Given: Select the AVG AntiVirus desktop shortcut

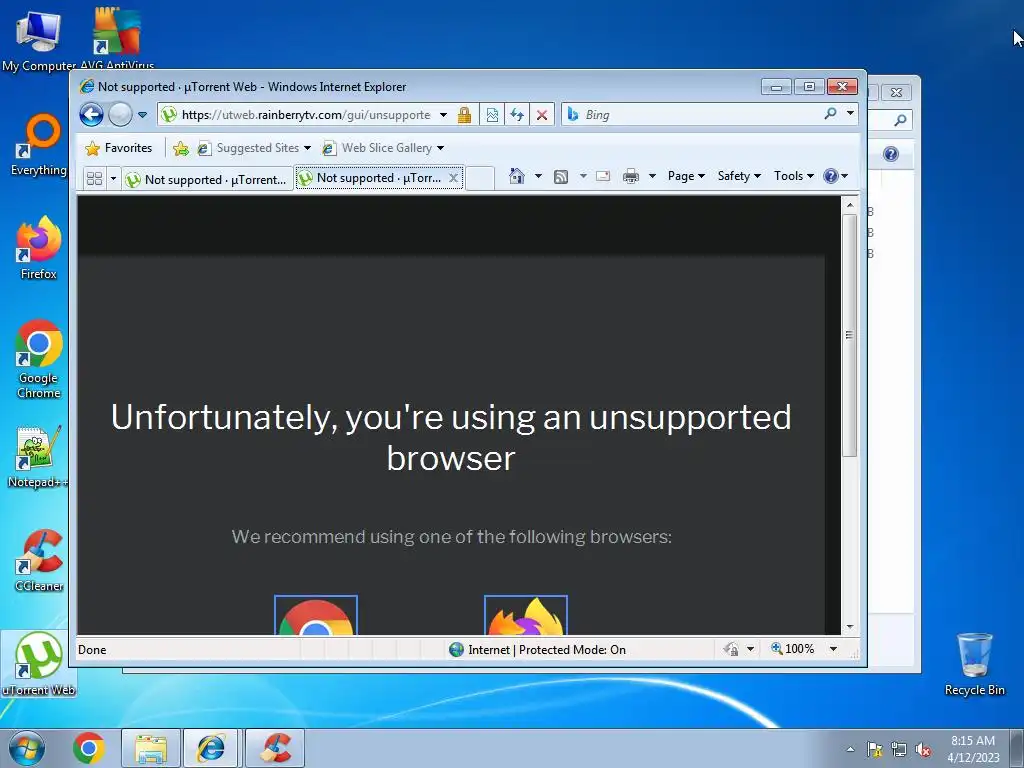Looking at the screenshot, I should point(117,38).
